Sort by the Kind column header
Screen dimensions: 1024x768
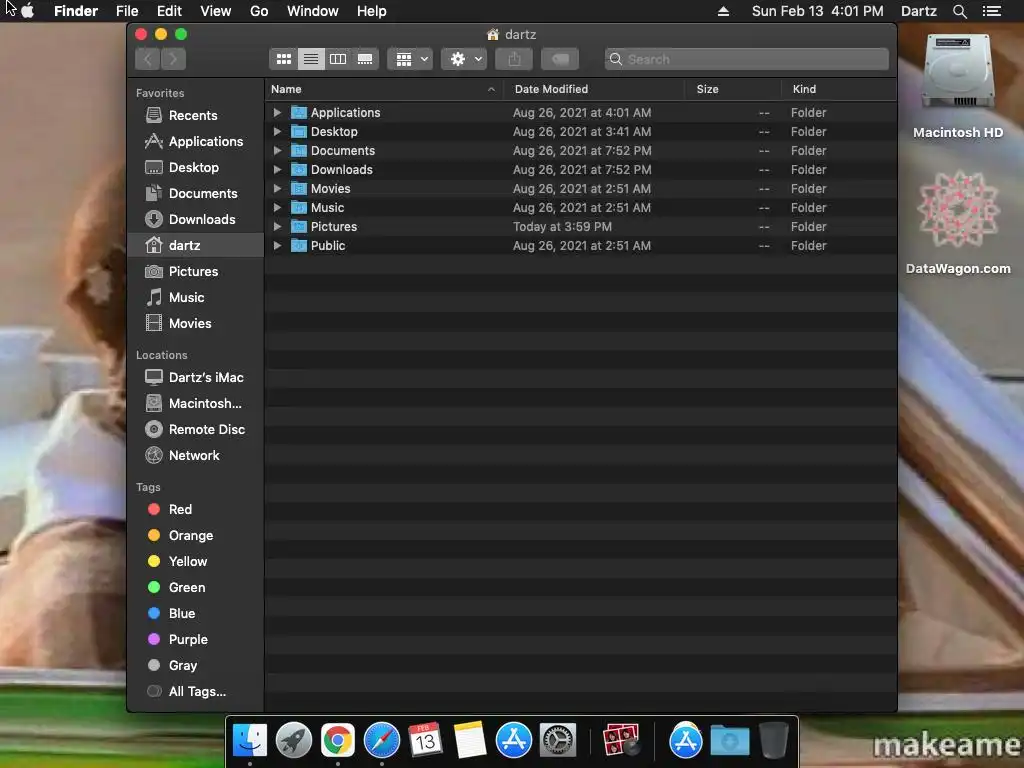coord(839,89)
